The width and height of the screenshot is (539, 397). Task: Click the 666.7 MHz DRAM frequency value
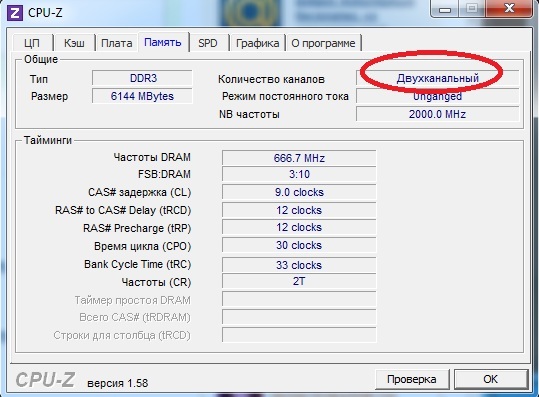point(299,158)
